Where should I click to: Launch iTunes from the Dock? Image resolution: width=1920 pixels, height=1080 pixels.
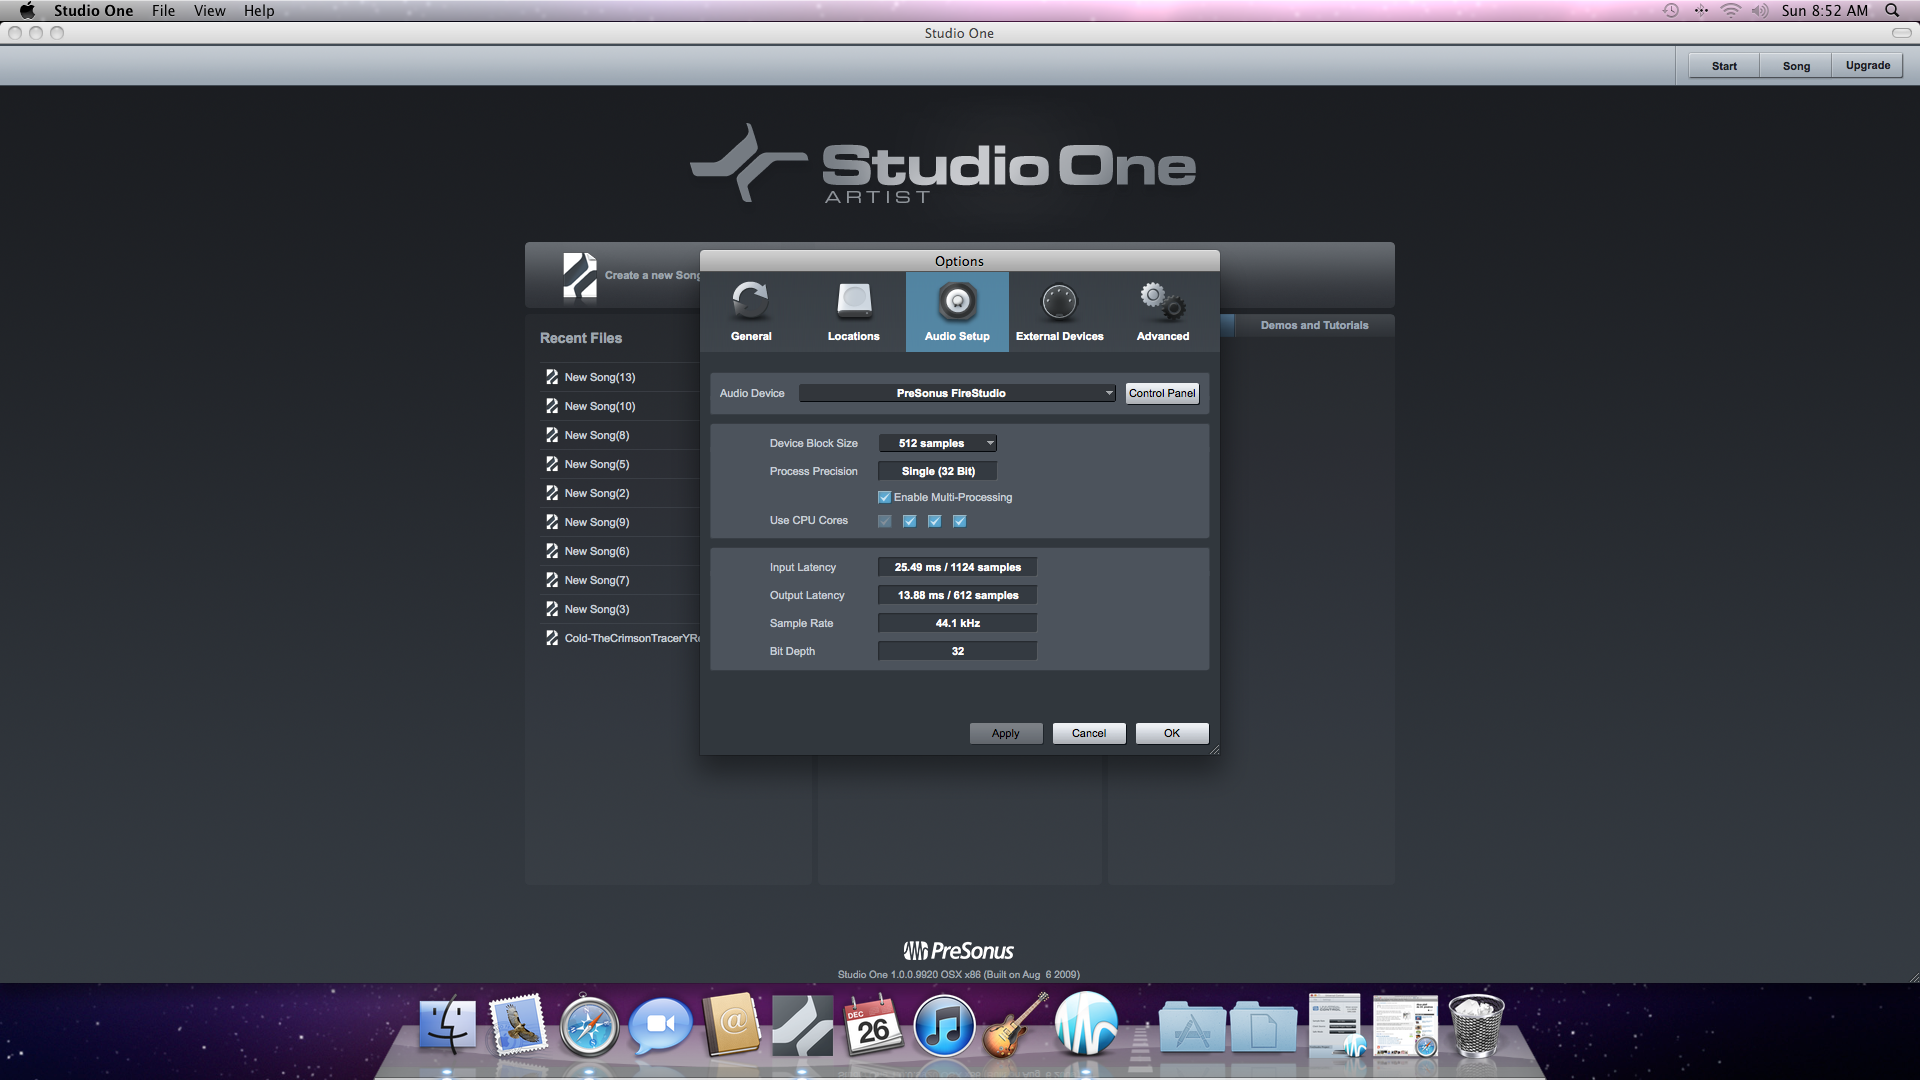[x=944, y=1026]
